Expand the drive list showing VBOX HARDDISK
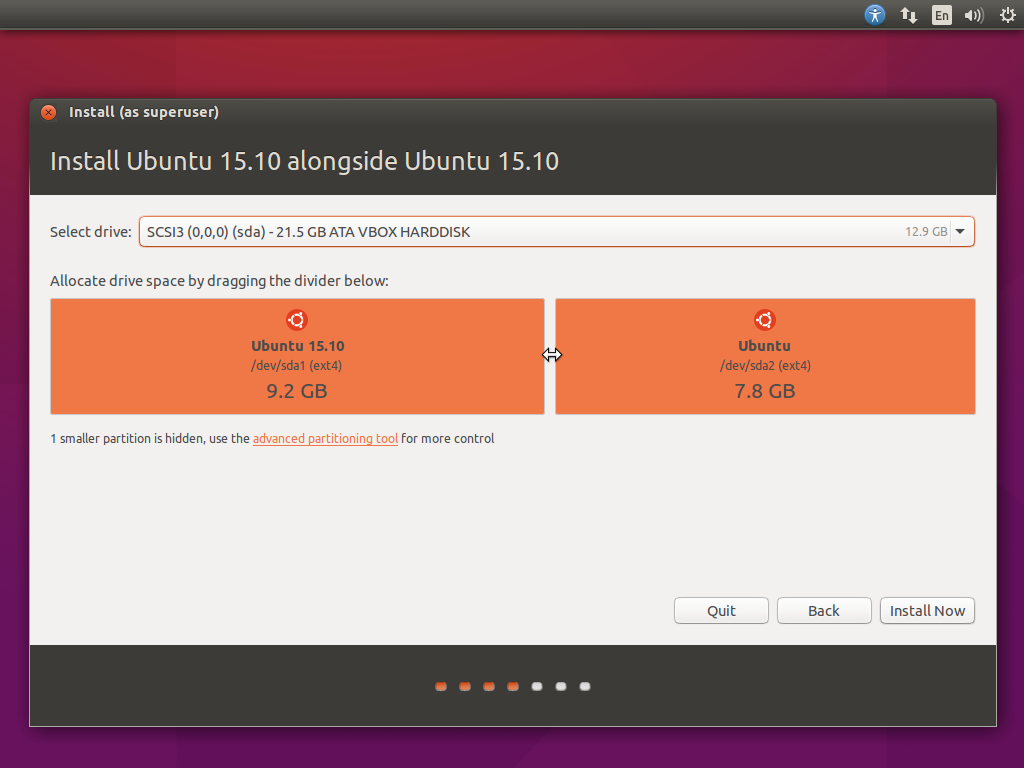Screen dimensions: 1024x768 tap(960, 231)
